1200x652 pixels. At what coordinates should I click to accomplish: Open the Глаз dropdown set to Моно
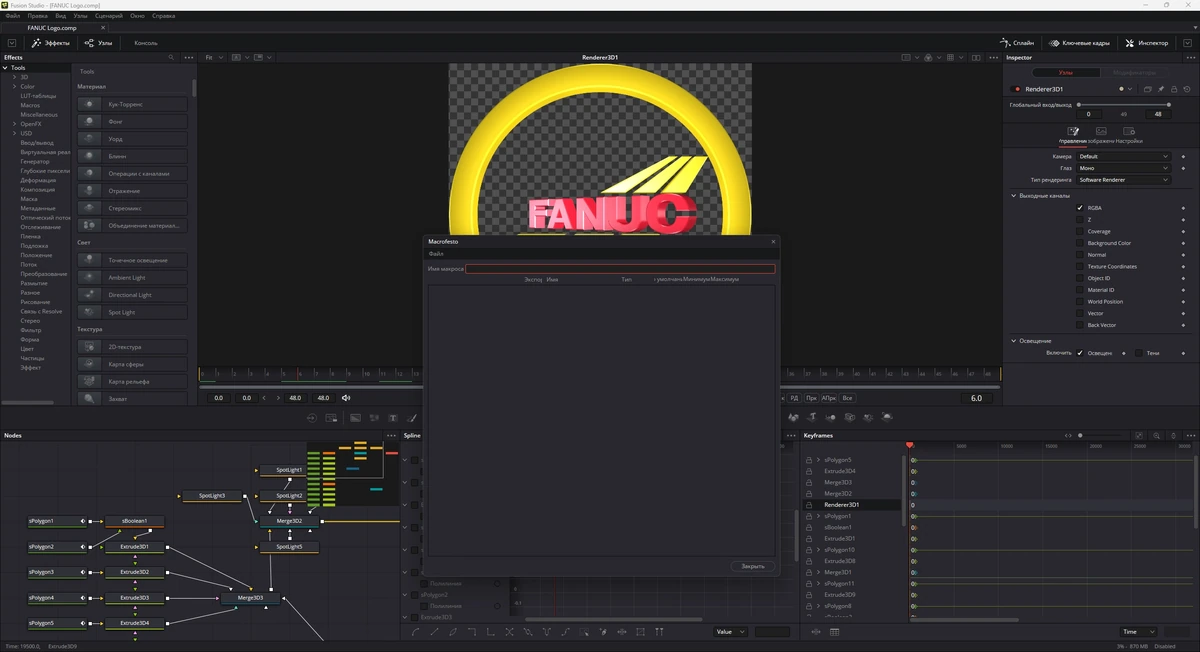coord(1123,168)
